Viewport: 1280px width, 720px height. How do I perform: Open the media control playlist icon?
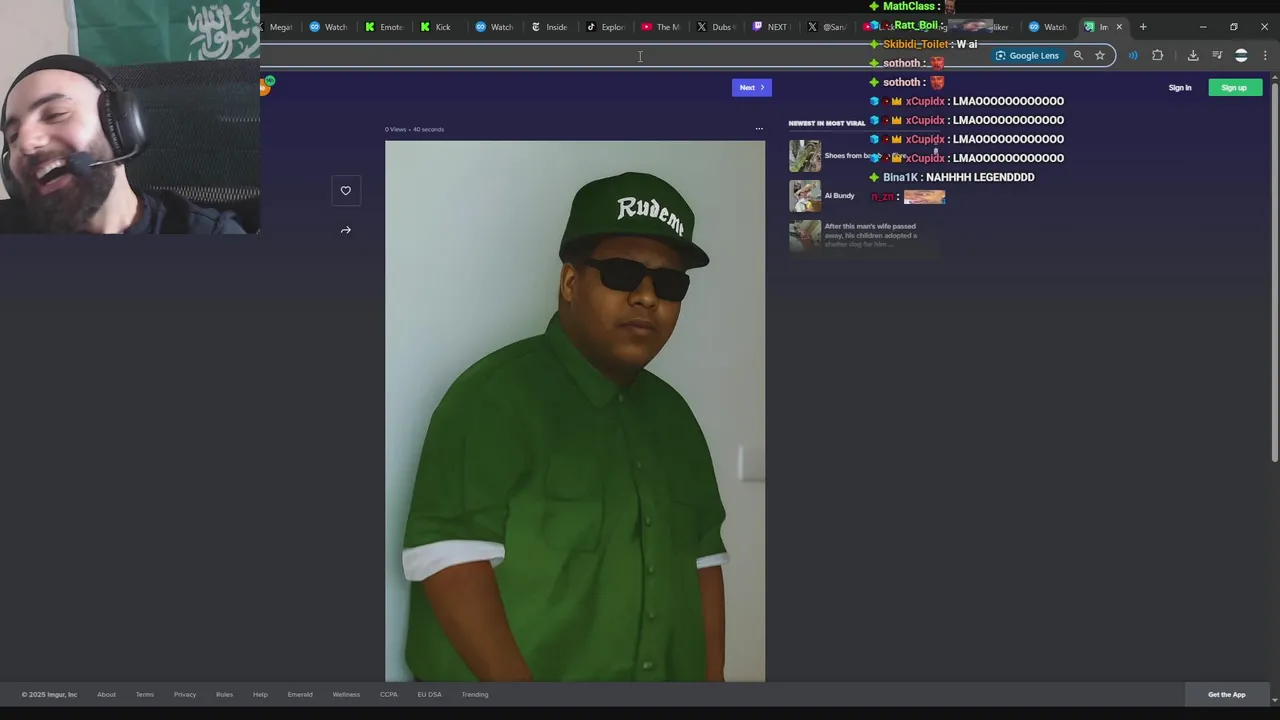coord(1217,56)
